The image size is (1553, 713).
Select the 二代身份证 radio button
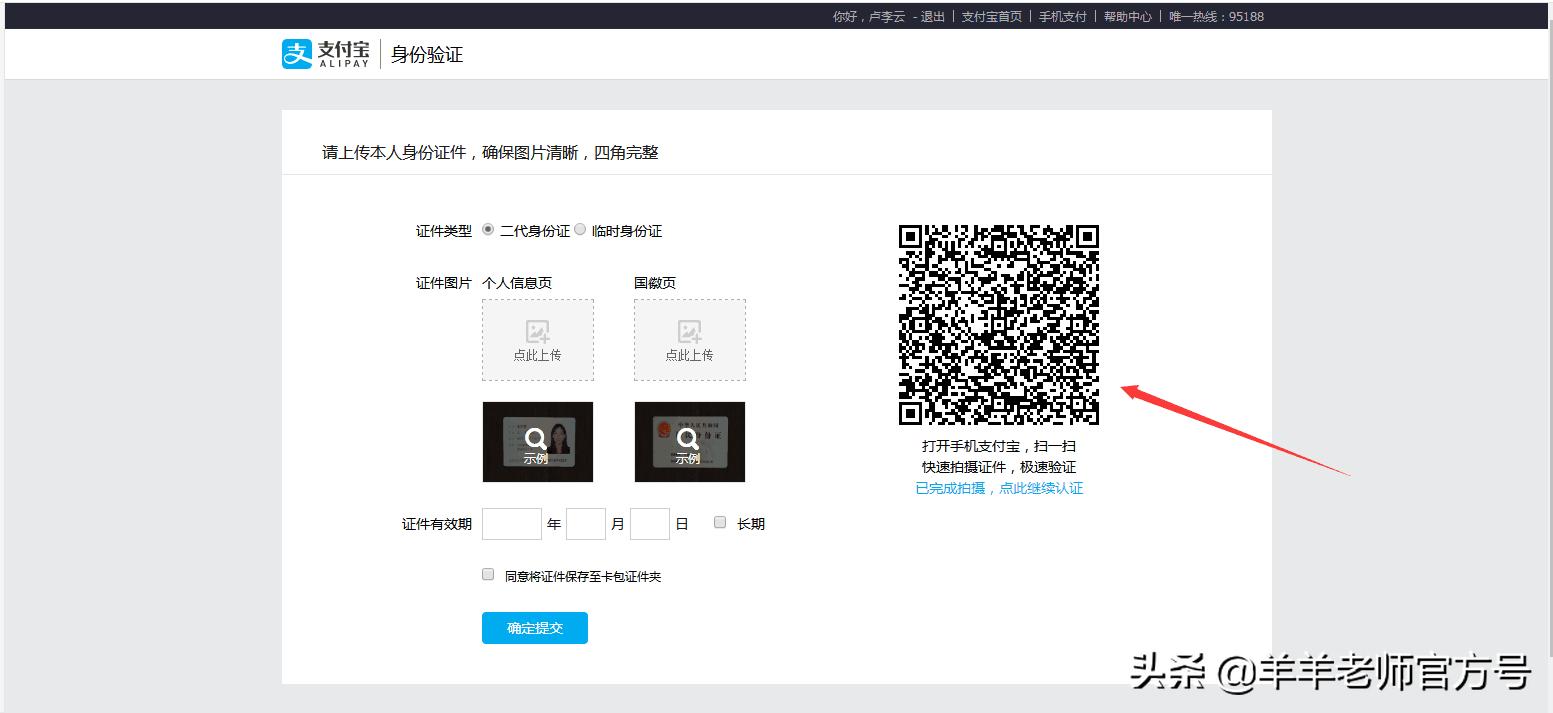click(x=487, y=229)
